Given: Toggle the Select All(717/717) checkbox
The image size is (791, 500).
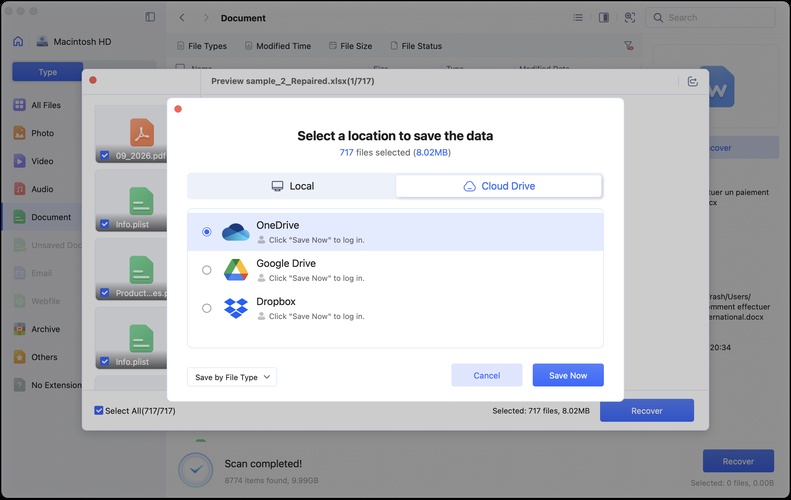Looking at the screenshot, I should (98, 411).
